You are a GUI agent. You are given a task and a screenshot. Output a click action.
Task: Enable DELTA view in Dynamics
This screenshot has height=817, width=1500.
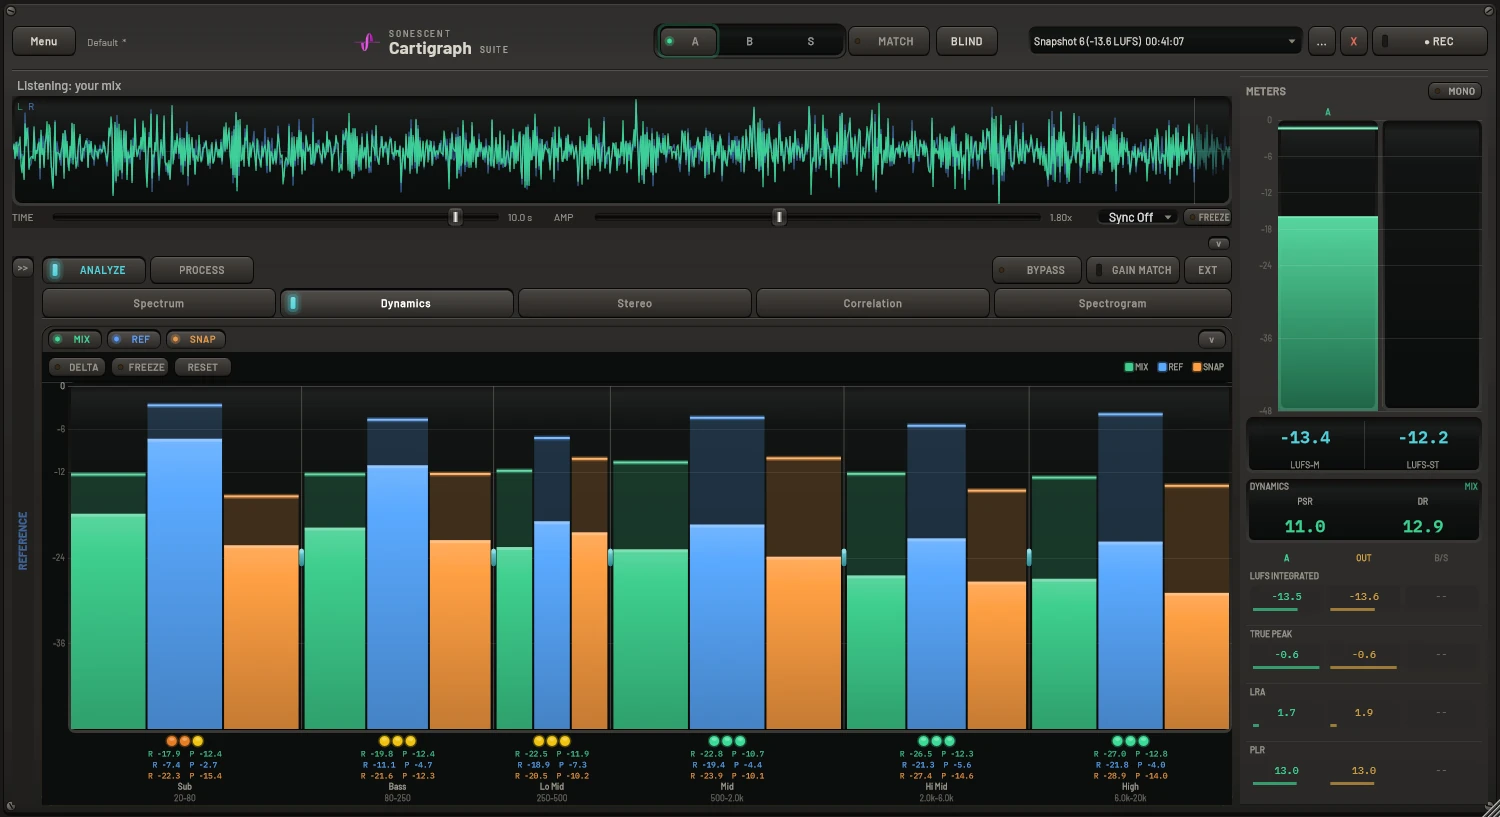(77, 367)
